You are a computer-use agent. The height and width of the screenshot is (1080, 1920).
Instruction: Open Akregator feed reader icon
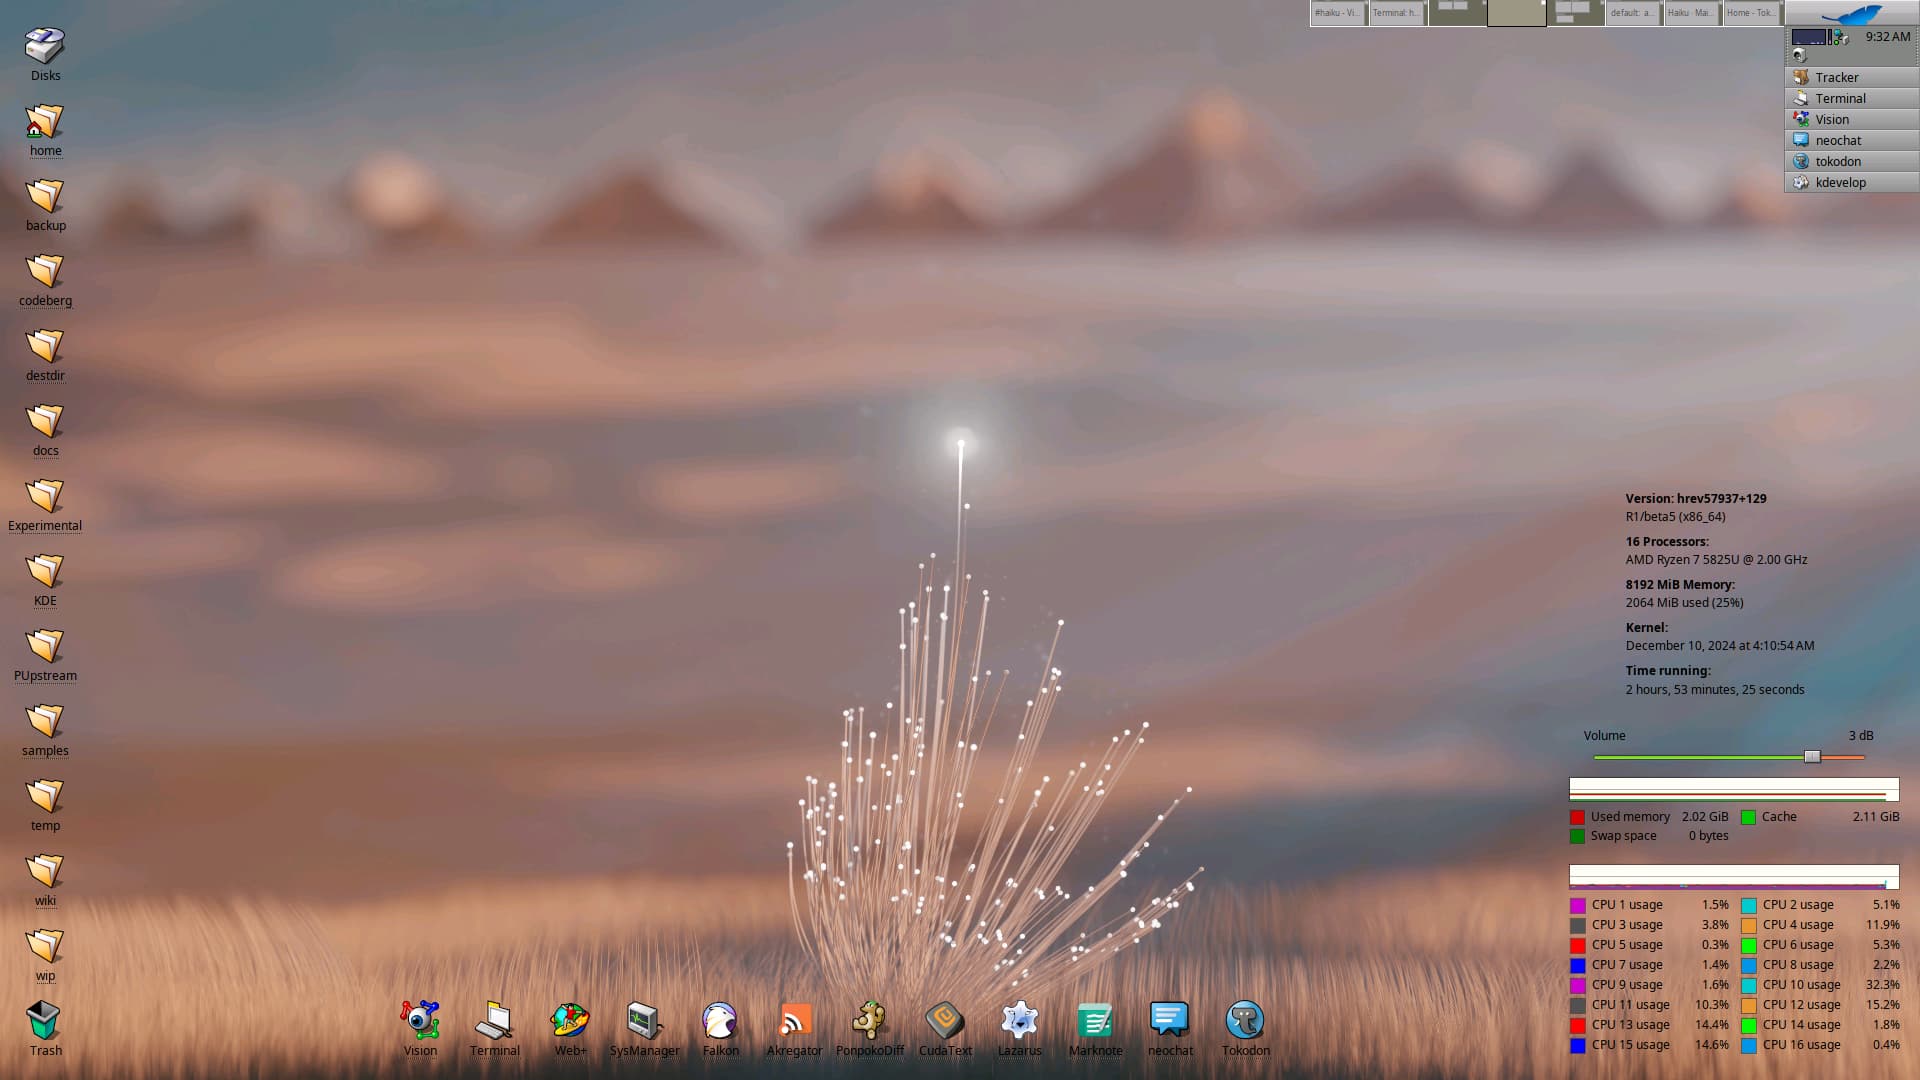(795, 1020)
